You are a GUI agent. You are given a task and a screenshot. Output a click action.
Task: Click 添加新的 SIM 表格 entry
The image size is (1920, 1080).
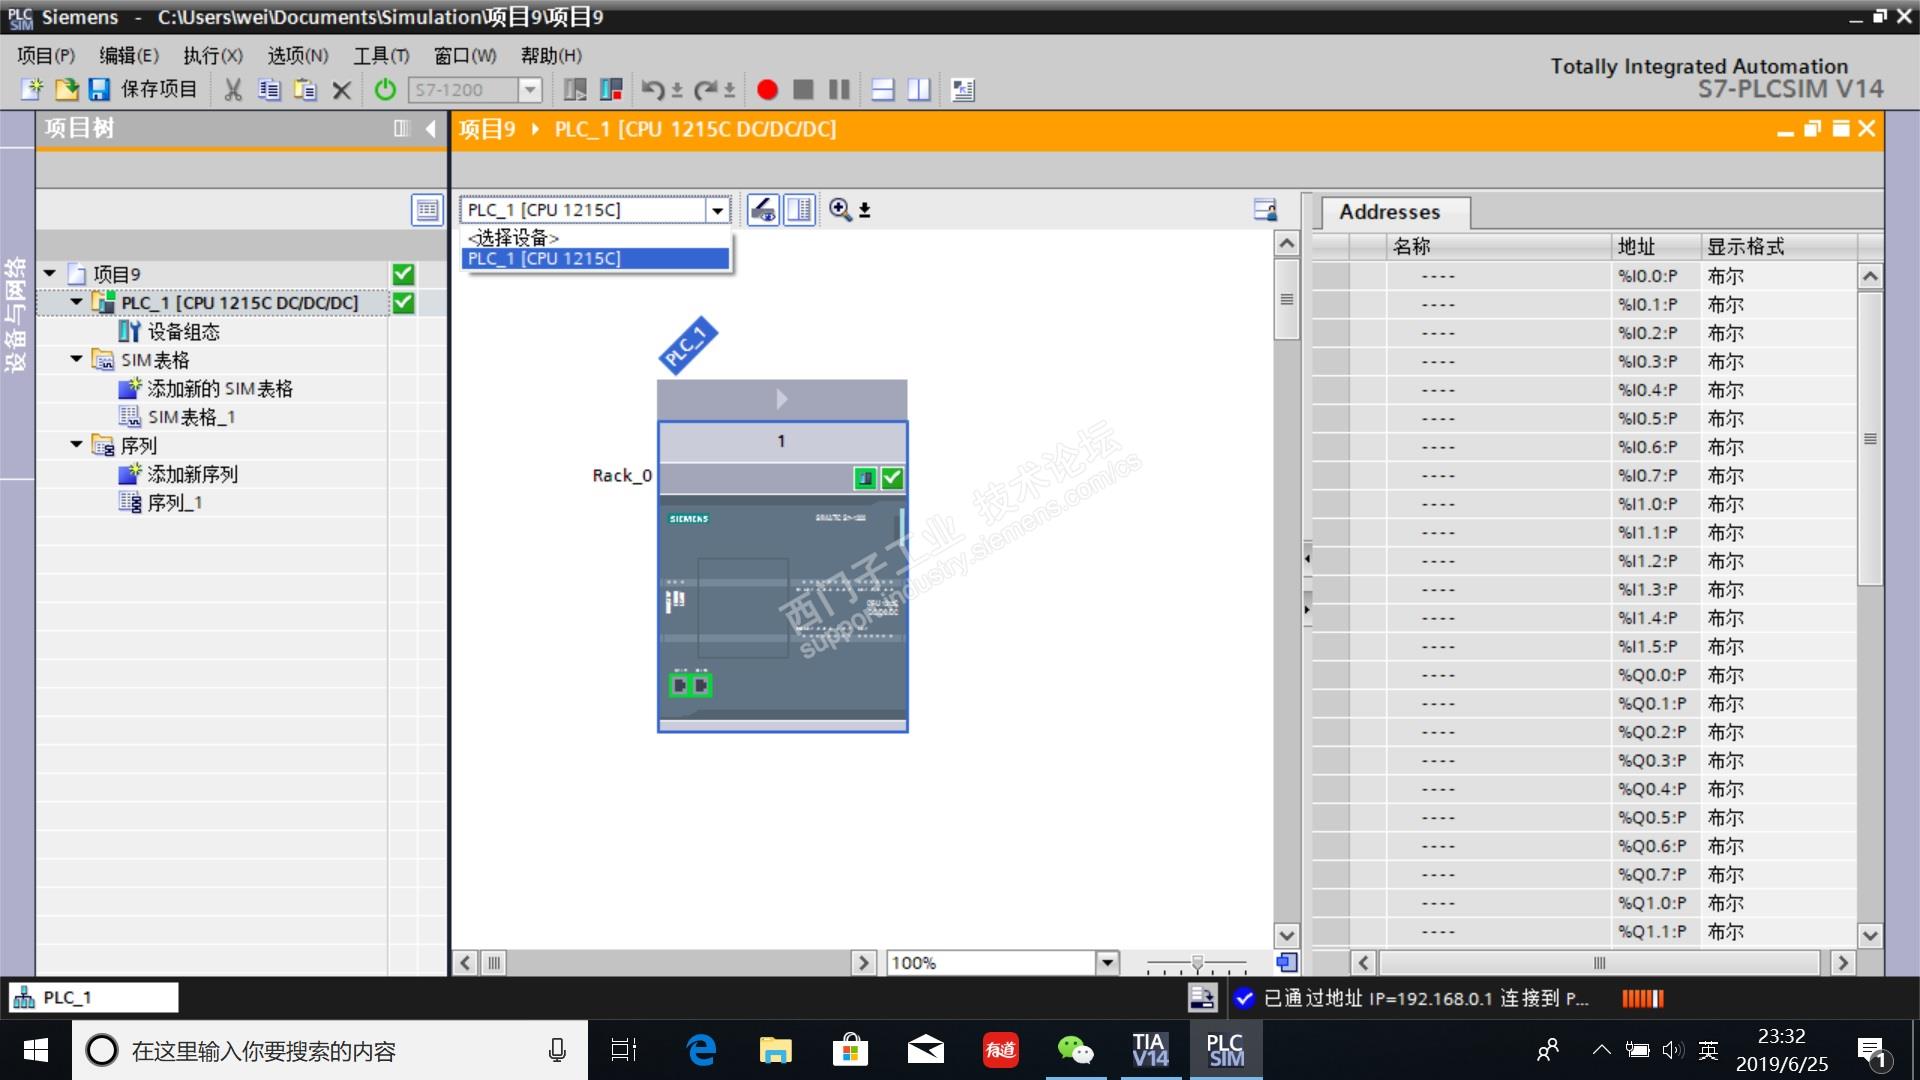(219, 388)
